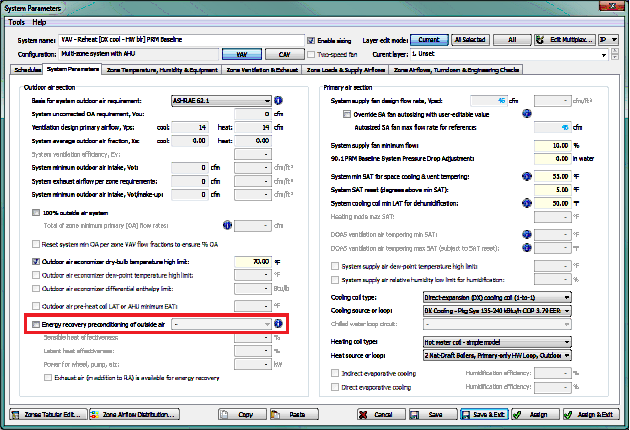
Task: Click info icon beside ASHRAE 62.1 dropdown
Action: (280, 101)
